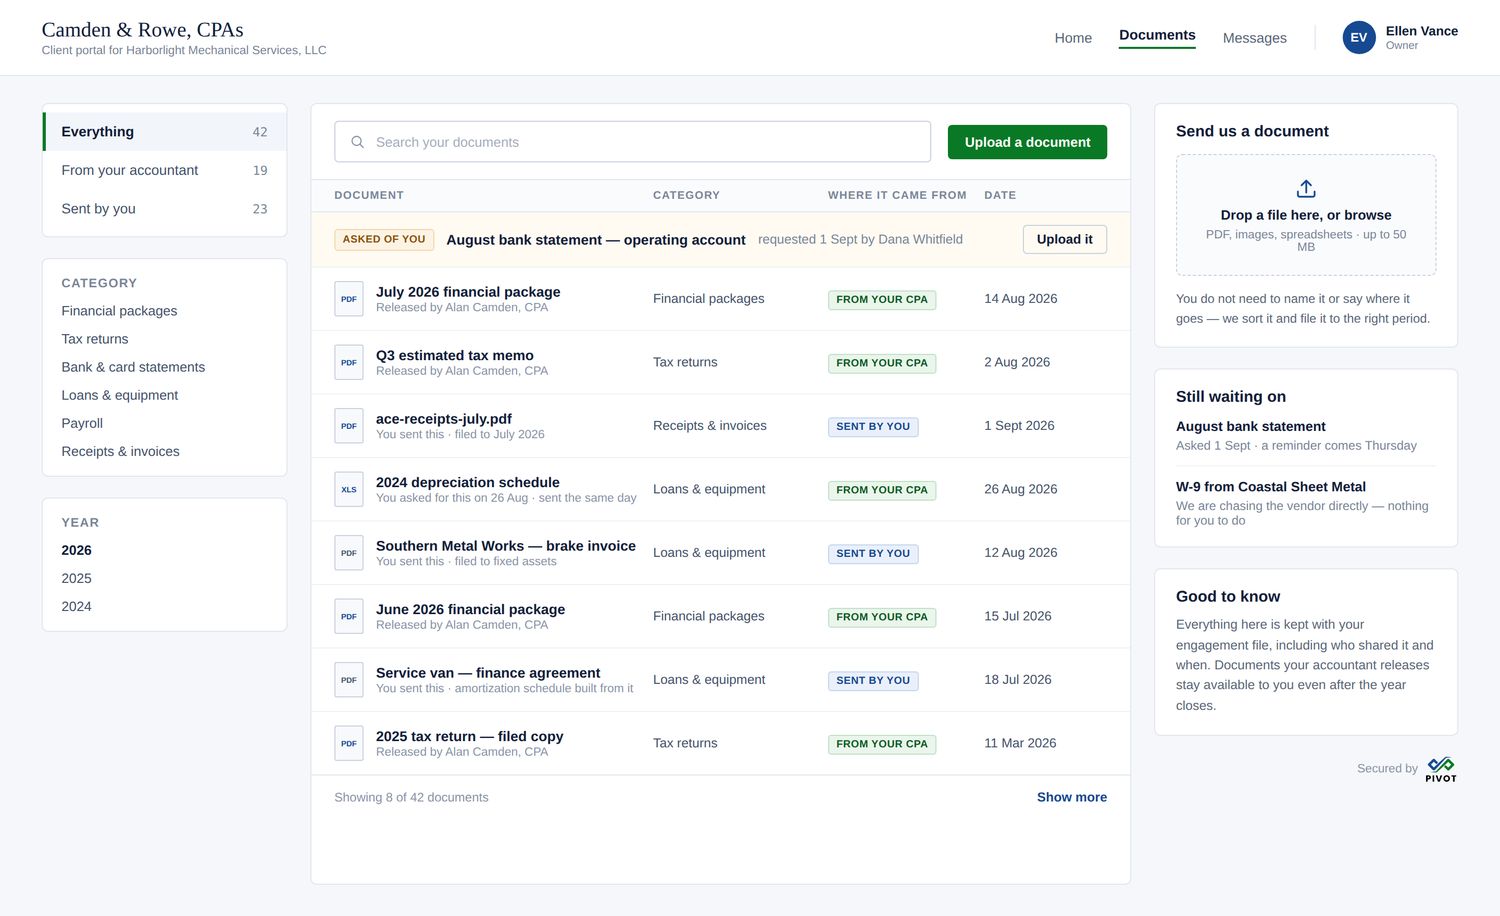This screenshot has height=916, width=1500.
Task: Open 2024 depreciation schedule
Action: (x=468, y=482)
